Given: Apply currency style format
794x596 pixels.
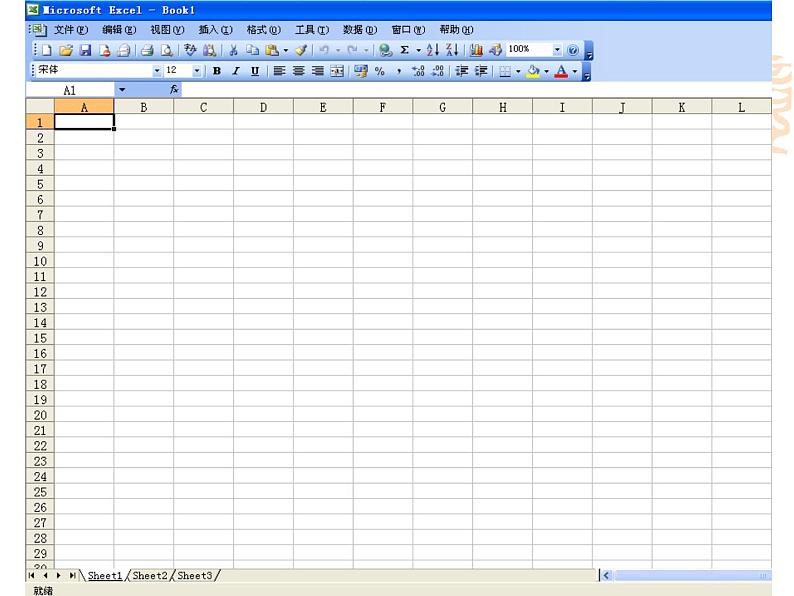Looking at the screenshot, I should (x=361, y=71).
